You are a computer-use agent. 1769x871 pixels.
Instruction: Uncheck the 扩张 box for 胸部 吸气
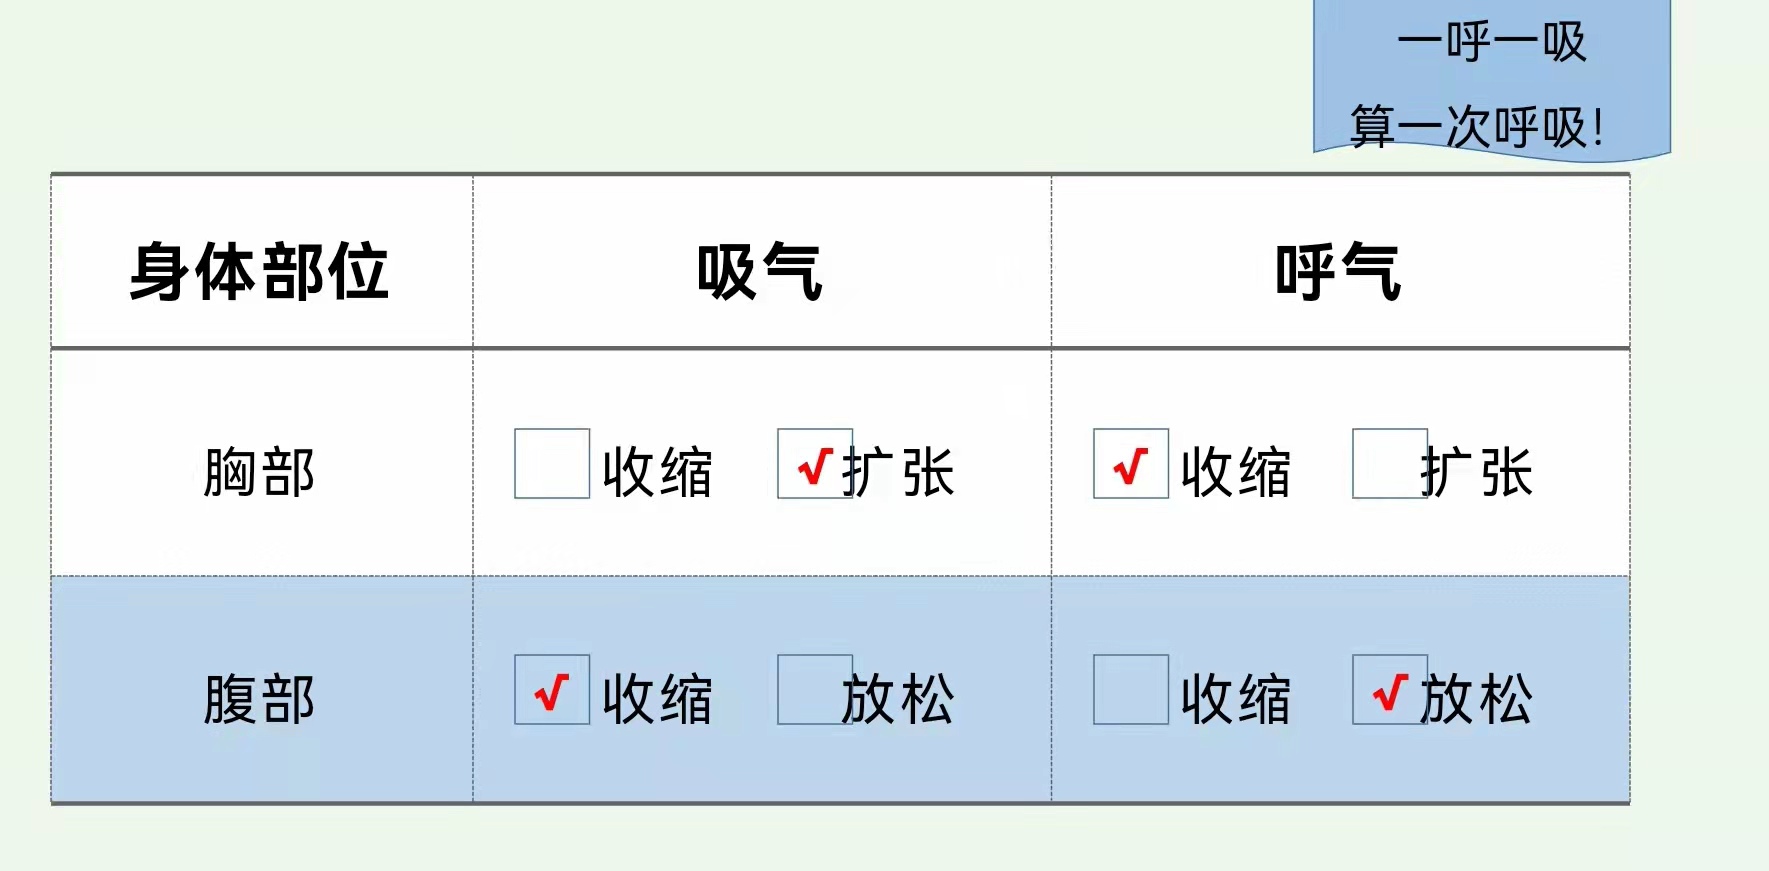click(x=815, y=464)
